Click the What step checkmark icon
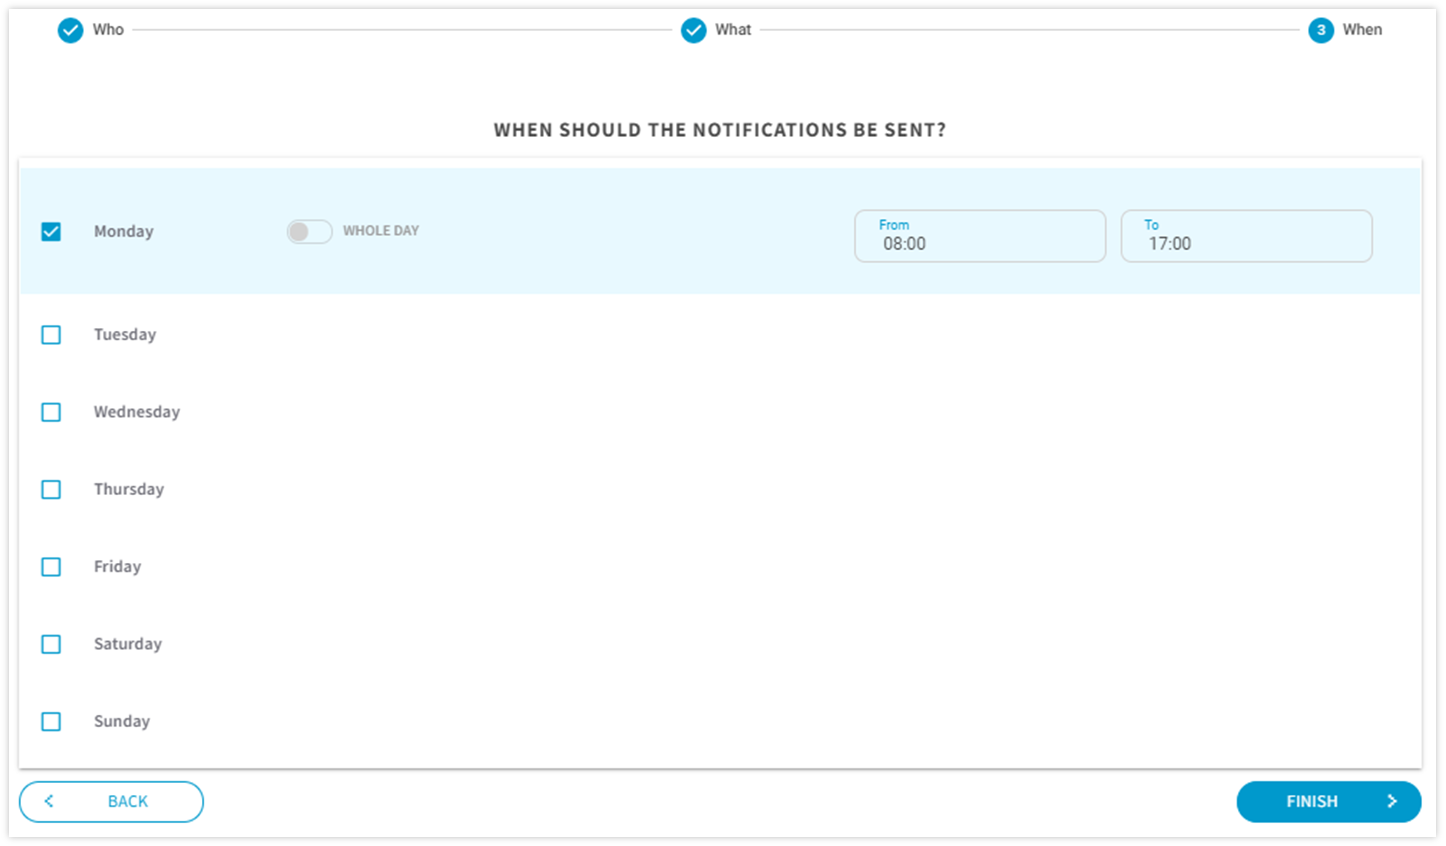 point(693,30)
